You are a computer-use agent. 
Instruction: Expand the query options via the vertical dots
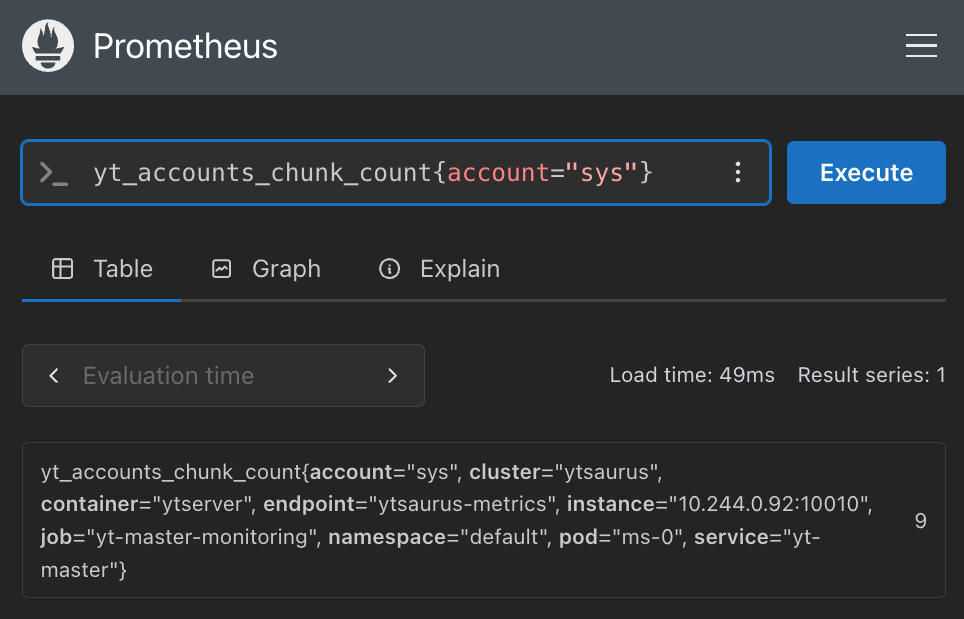pos(738,172)
